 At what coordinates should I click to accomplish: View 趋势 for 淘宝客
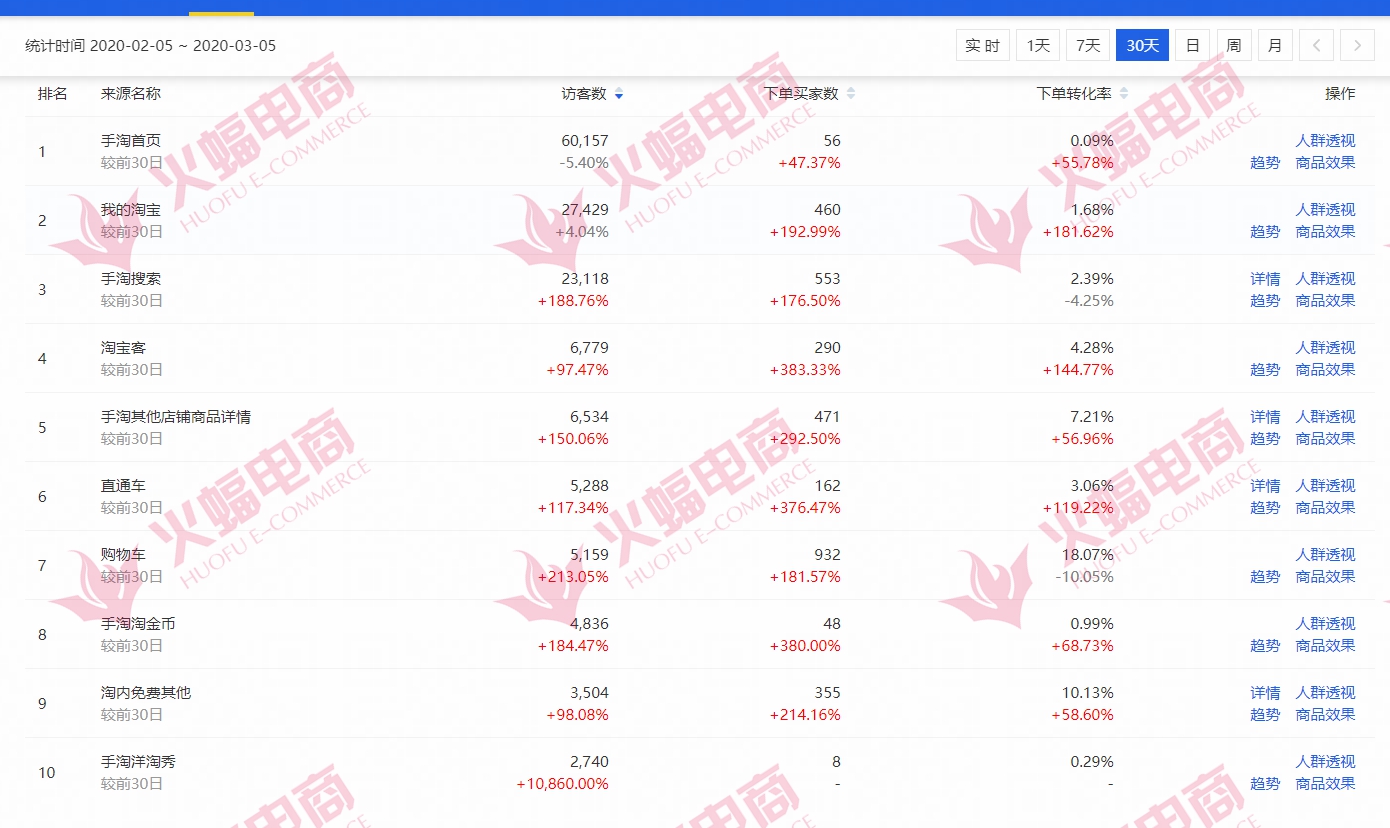(1265, 370)
